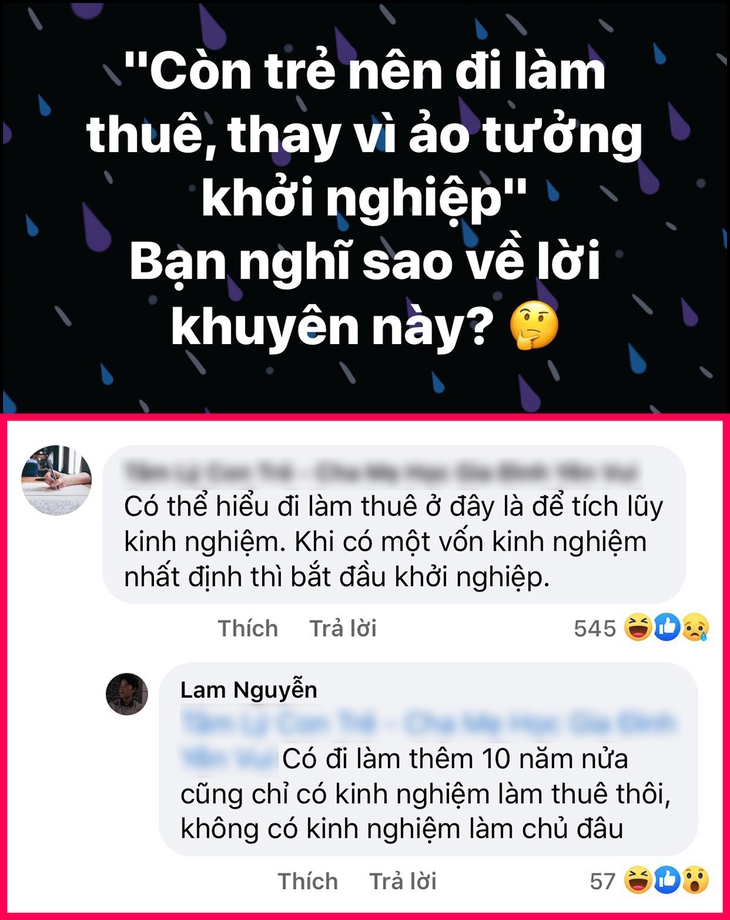
Task: Click the blurred page name on first comment
Action: [381, 473]
